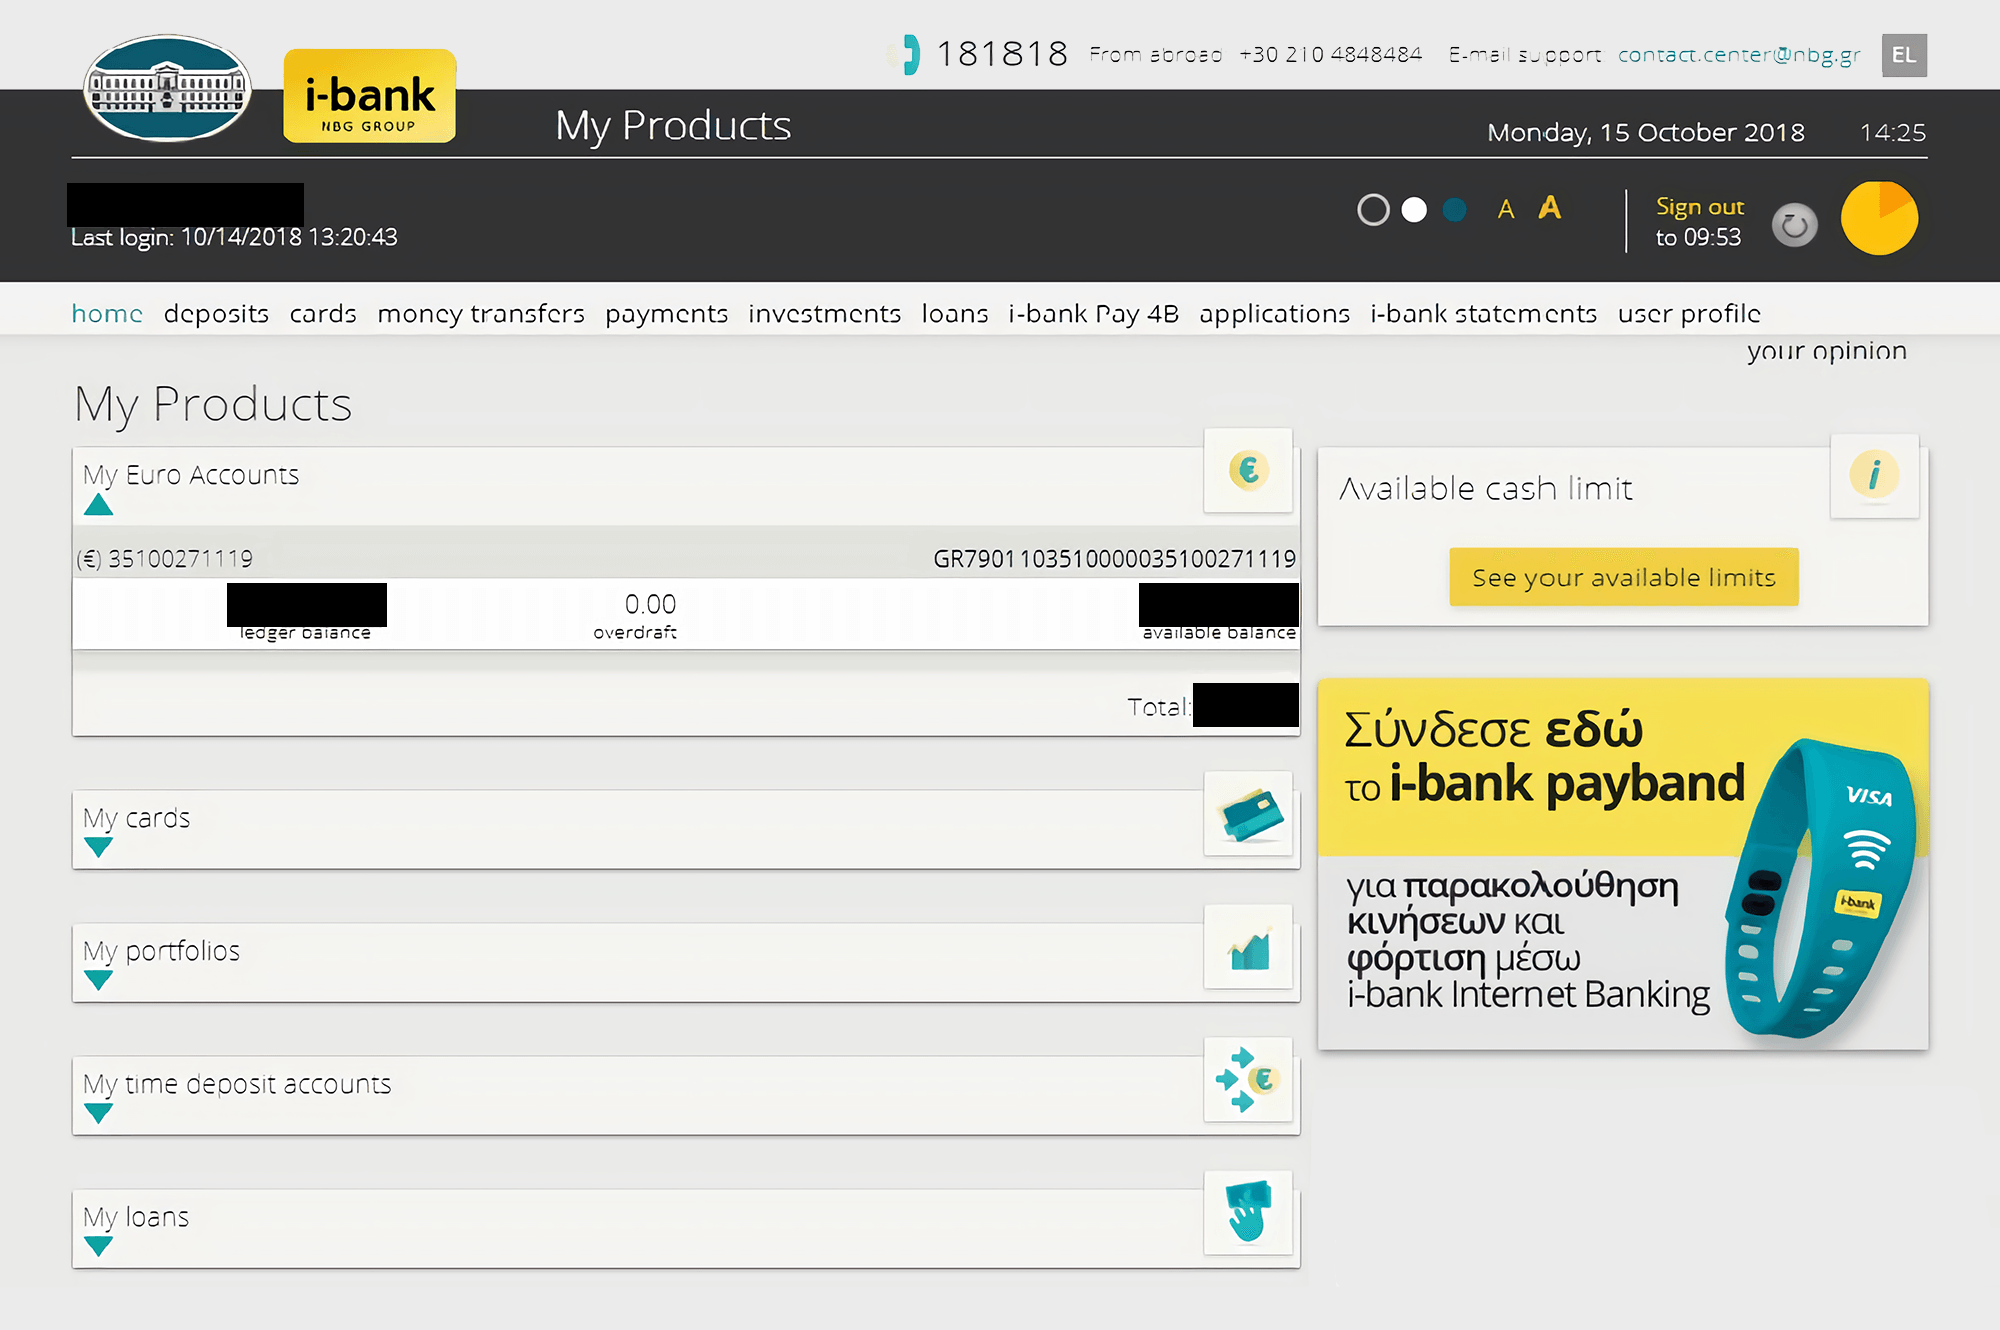Viewport: 2000px width, 1330px height.
Task: Expand the My loans section
Action: pos(98,1246)
